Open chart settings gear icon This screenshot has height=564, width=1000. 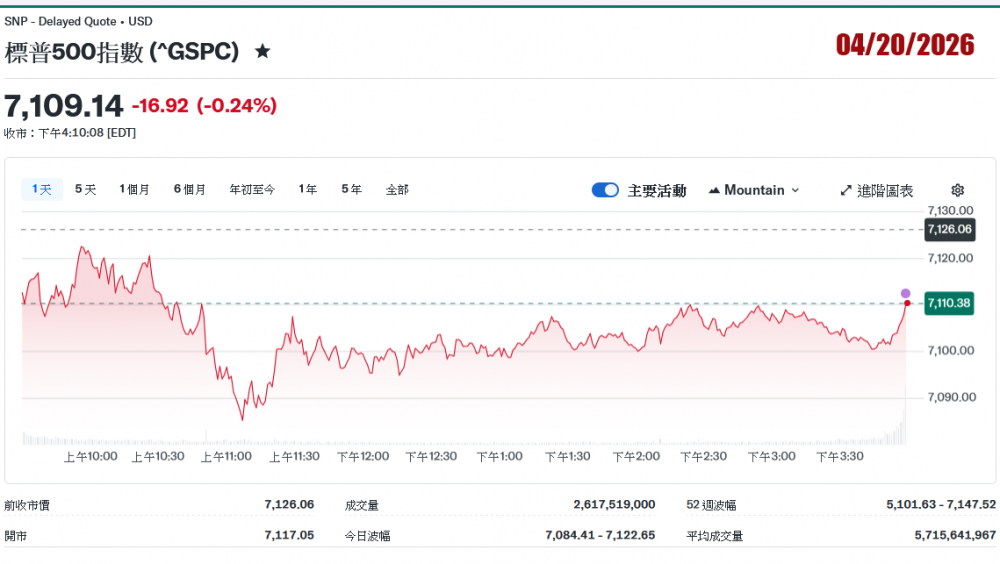pos(957,190)
